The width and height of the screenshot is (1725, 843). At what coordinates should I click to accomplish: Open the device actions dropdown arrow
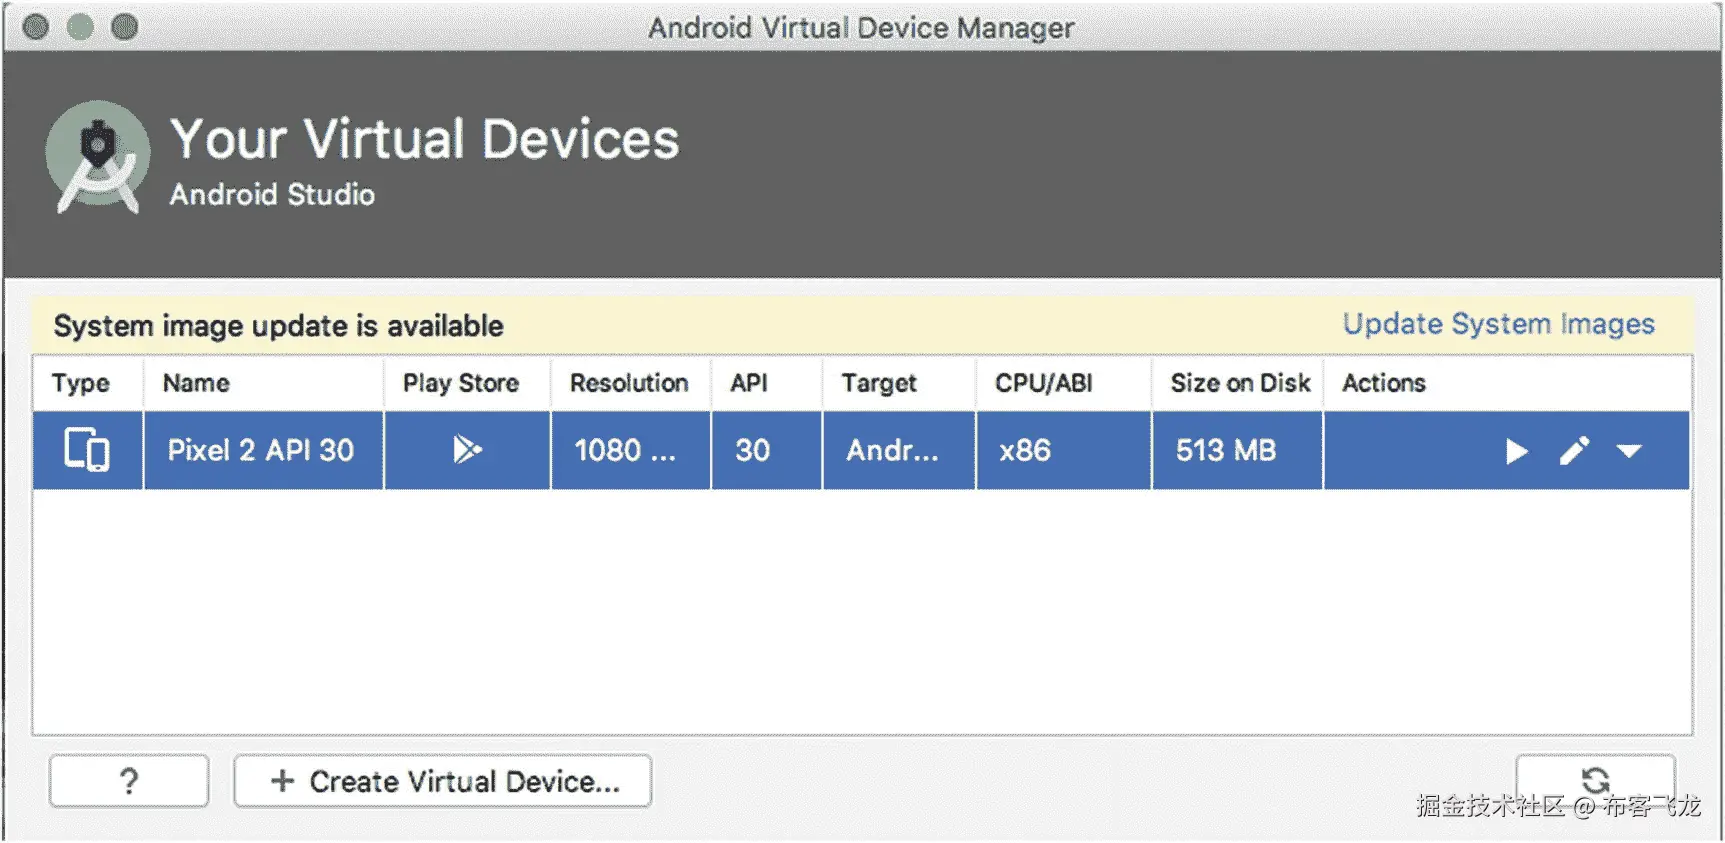[1629, 452]
